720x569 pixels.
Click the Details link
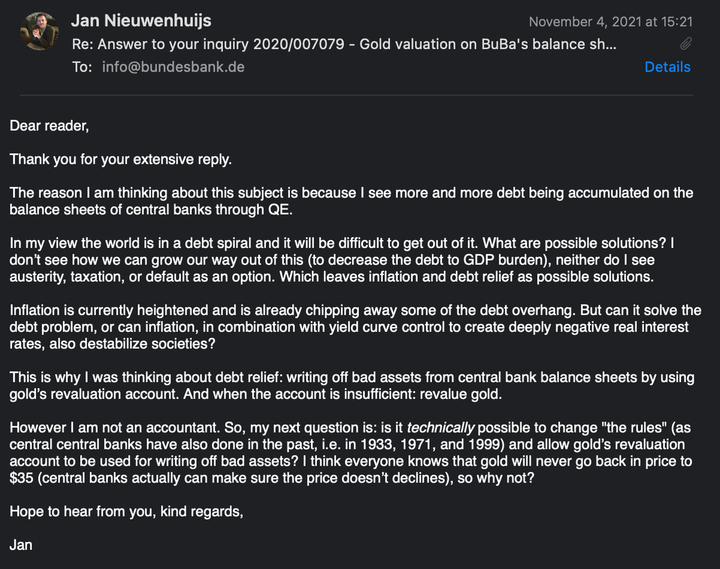(x=667, y=67)
